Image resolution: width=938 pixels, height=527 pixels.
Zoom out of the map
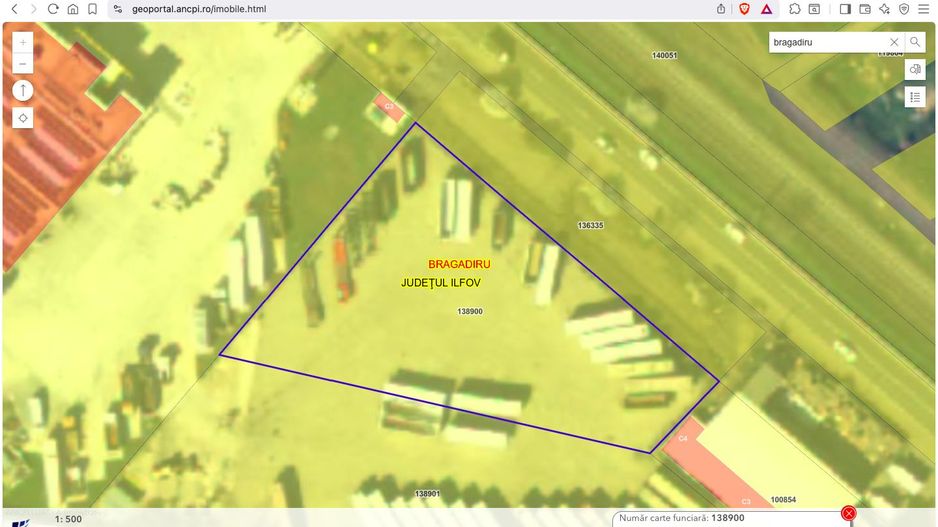[23, 63]
